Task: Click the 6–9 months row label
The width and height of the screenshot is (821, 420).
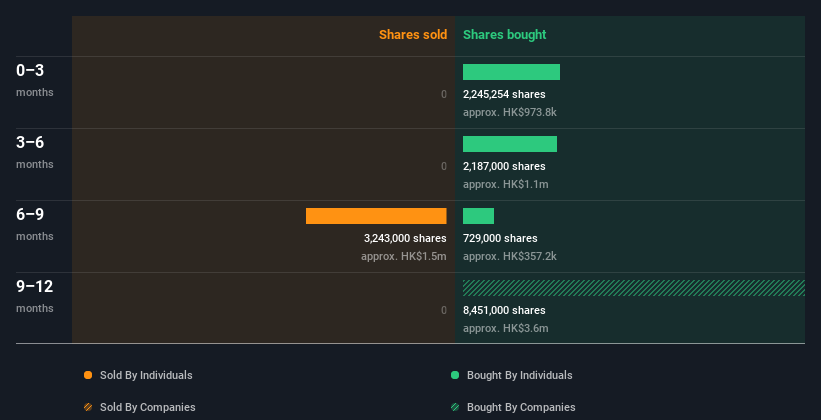Action: point(35,224)
